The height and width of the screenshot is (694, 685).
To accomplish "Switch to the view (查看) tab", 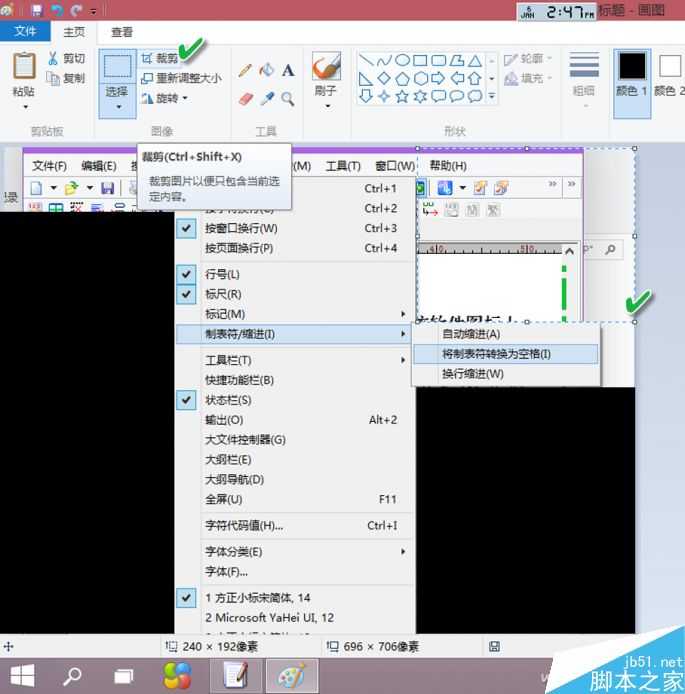I will [x=122, y=32].
